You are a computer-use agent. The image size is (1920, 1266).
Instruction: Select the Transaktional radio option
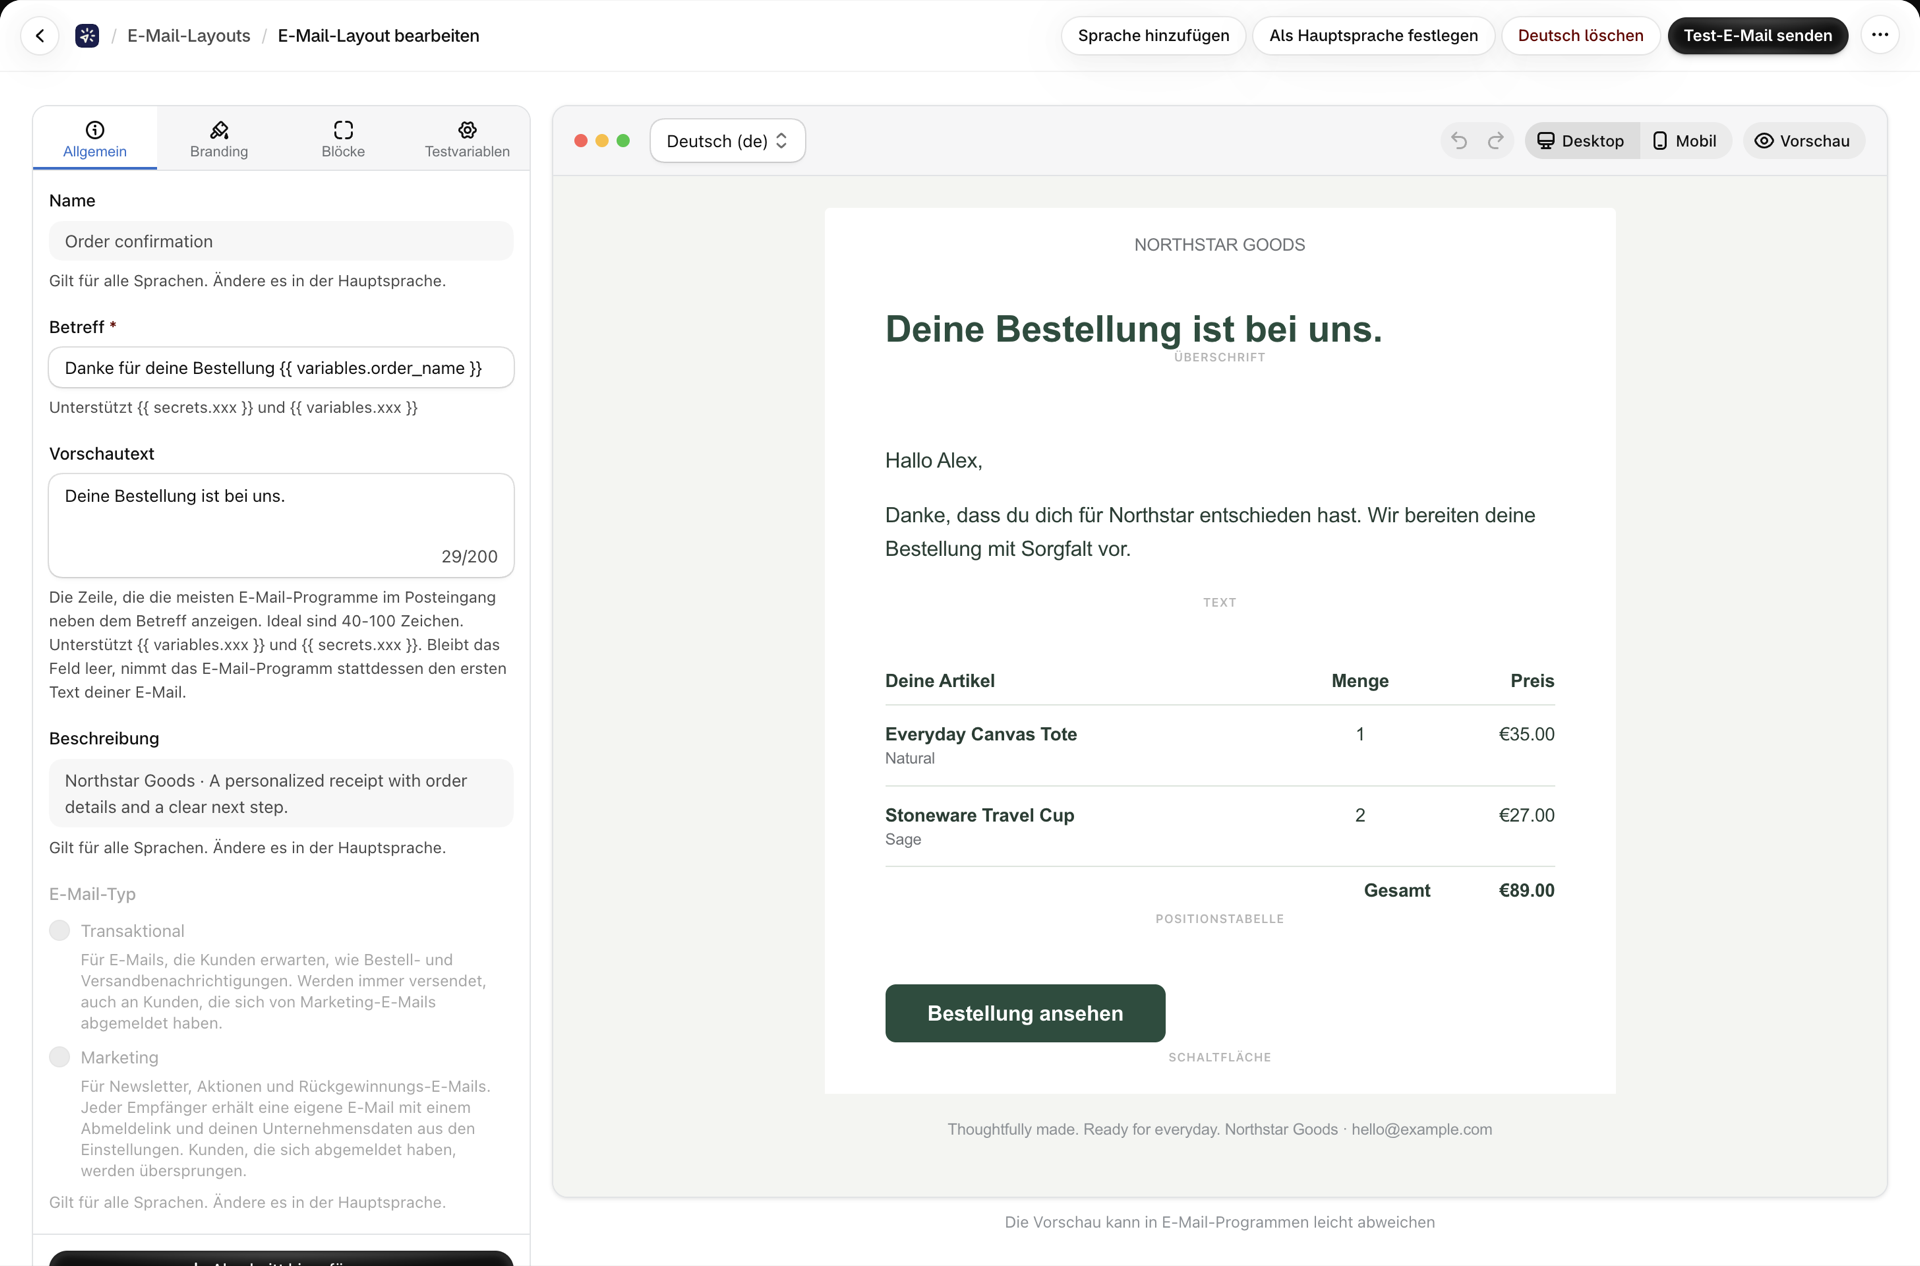[60, 931]
